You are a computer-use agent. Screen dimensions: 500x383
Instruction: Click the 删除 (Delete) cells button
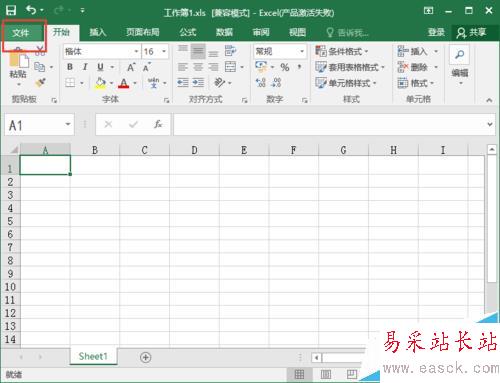click(x=413, y=67)
